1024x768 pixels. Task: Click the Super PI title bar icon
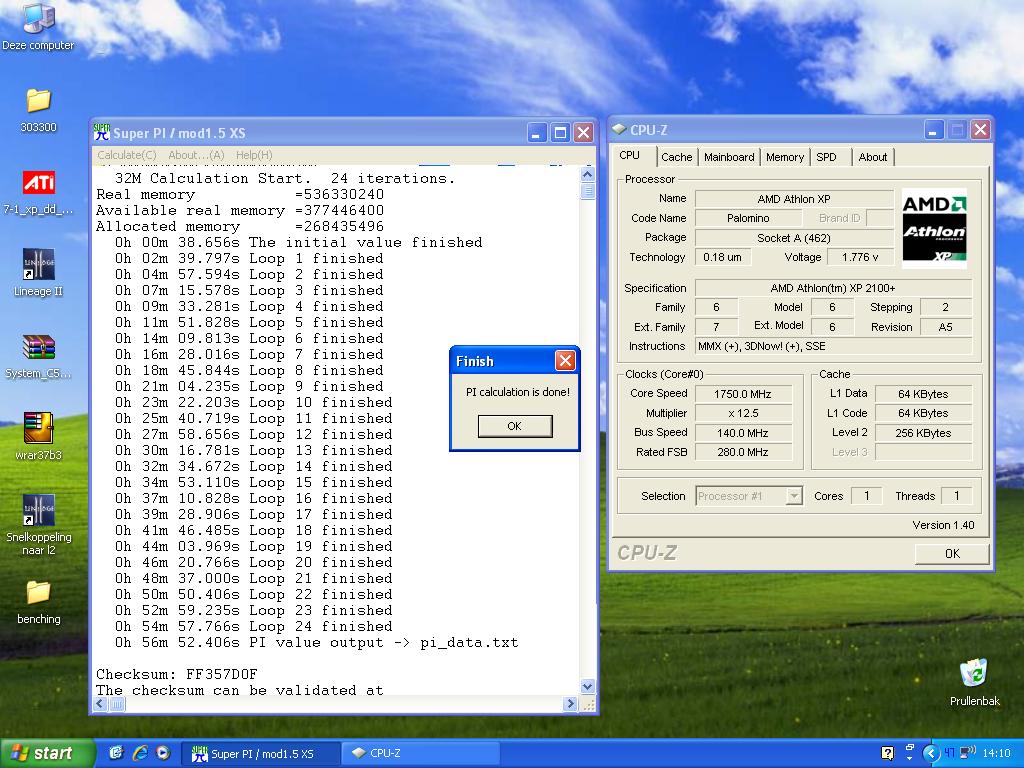tap(101, 133)
